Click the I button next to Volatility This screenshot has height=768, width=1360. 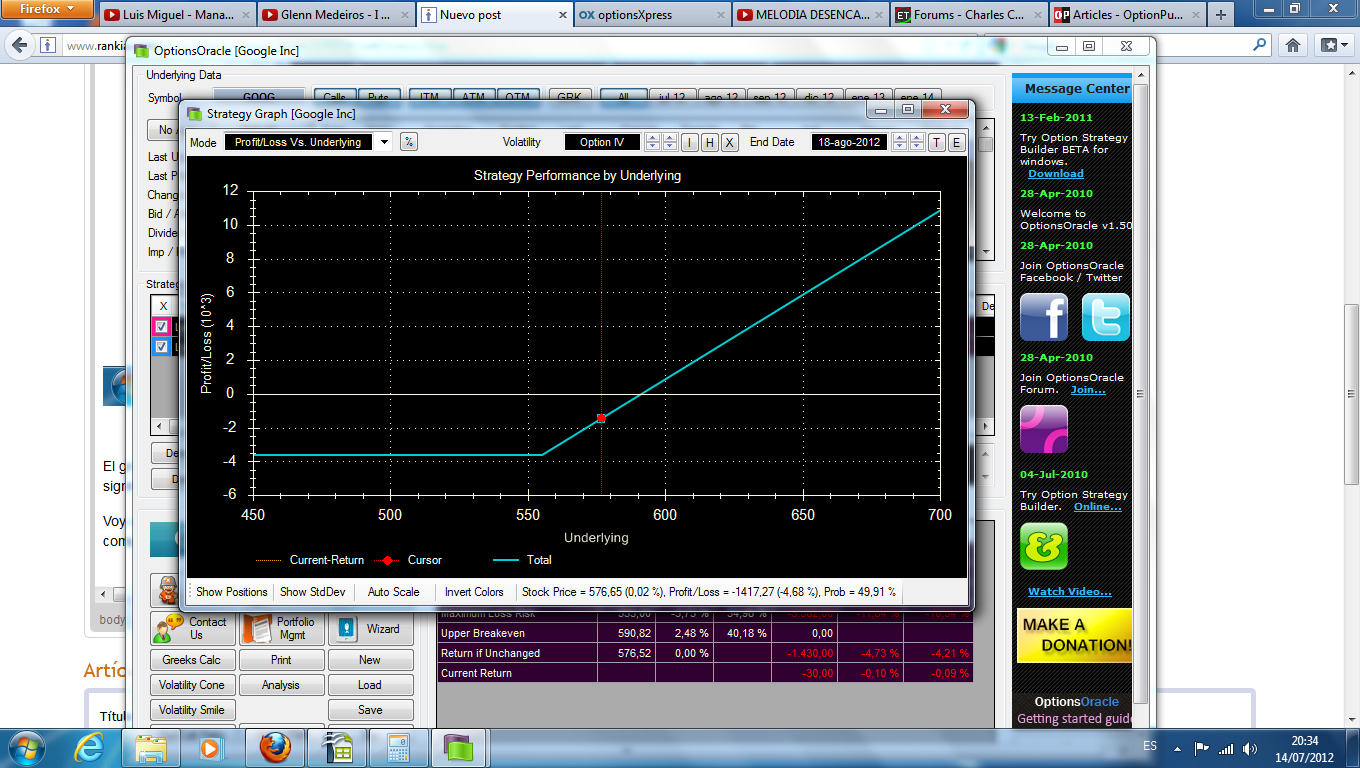pos(690,142)
